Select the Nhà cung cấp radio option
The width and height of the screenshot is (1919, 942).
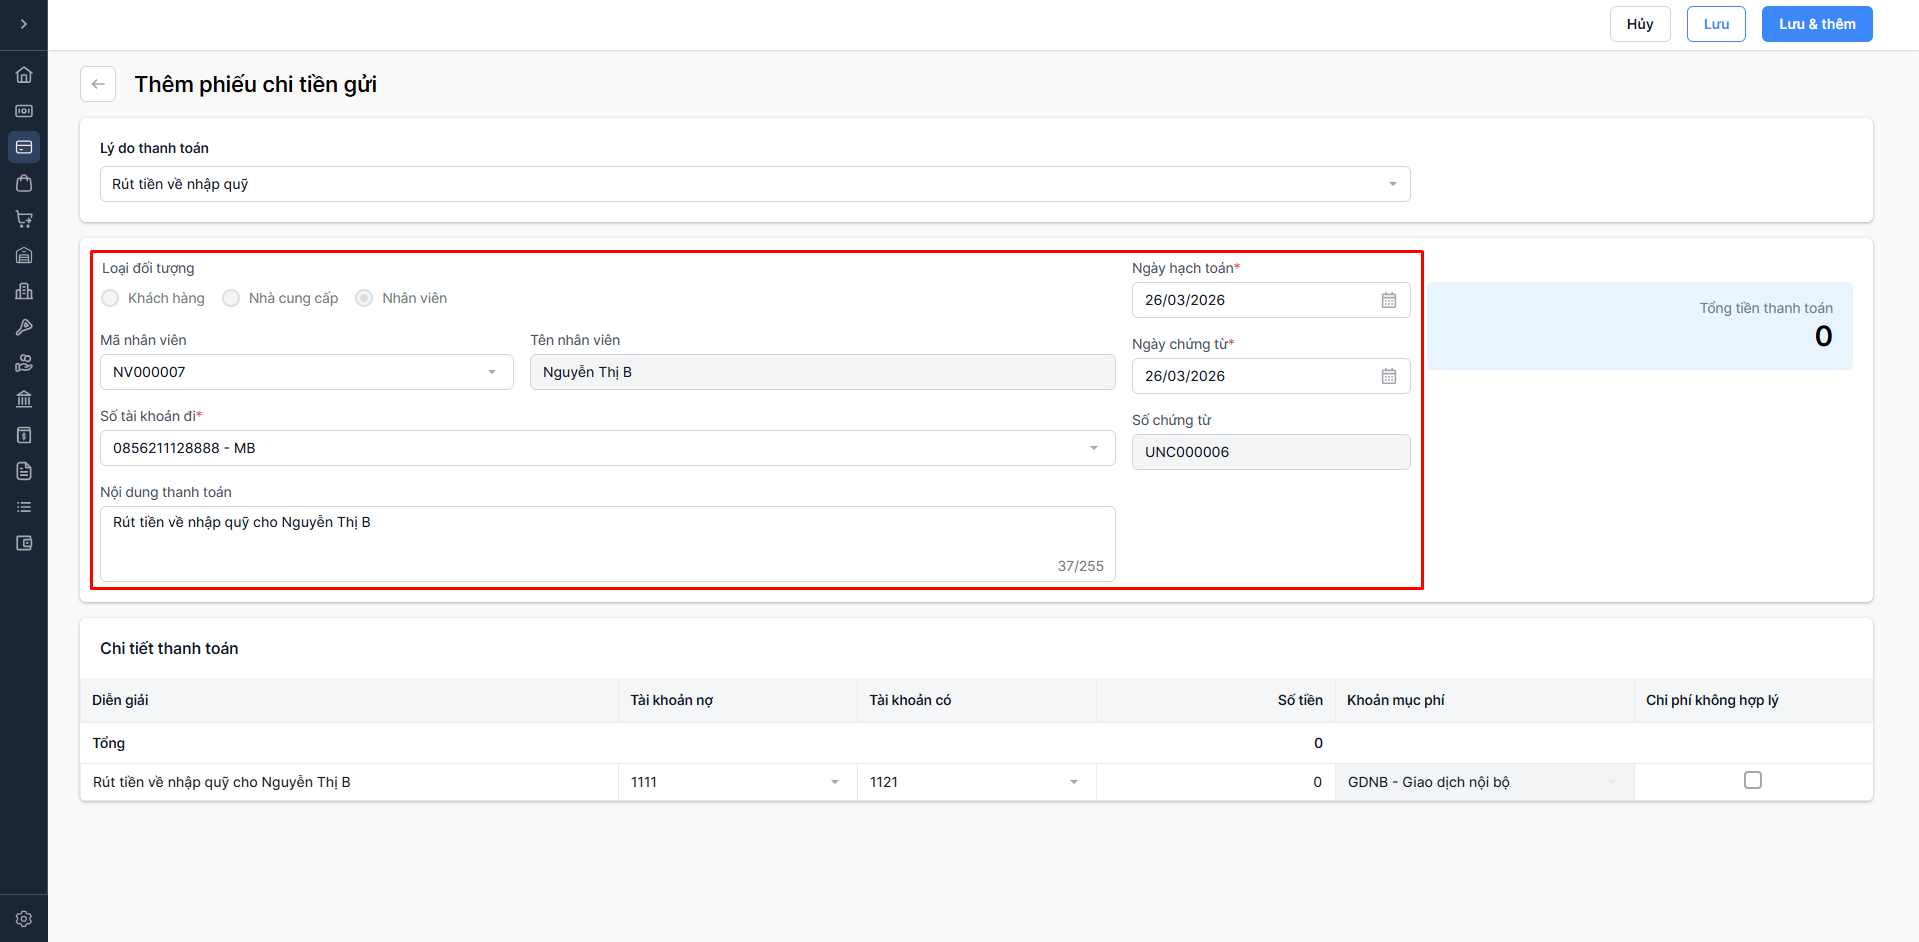coord(231,298)
